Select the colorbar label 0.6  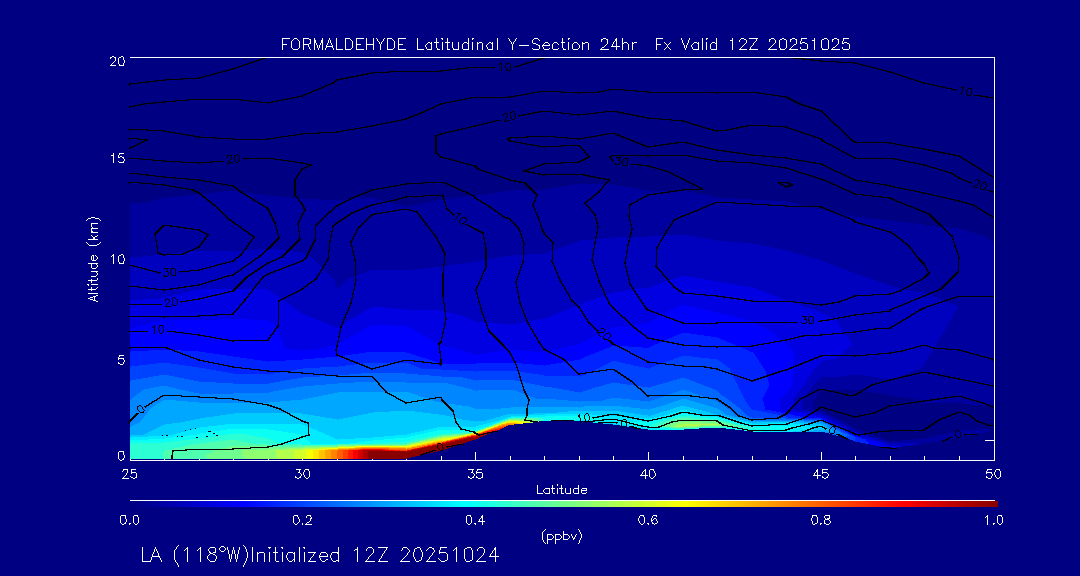point(648,520)
